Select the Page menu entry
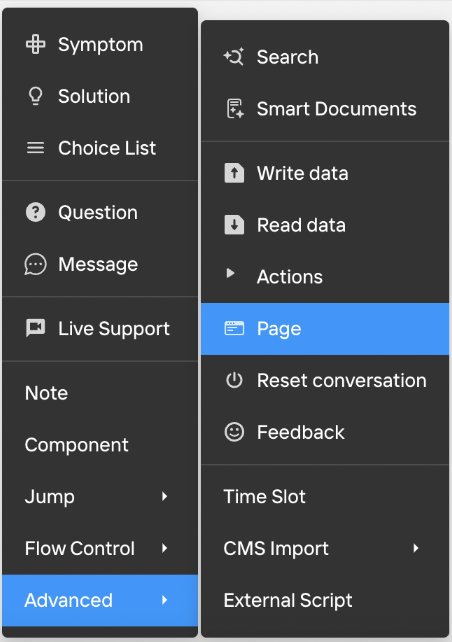The height and width of the screenshot is (642, 452). pyautogui.click(x=325, y=329)
